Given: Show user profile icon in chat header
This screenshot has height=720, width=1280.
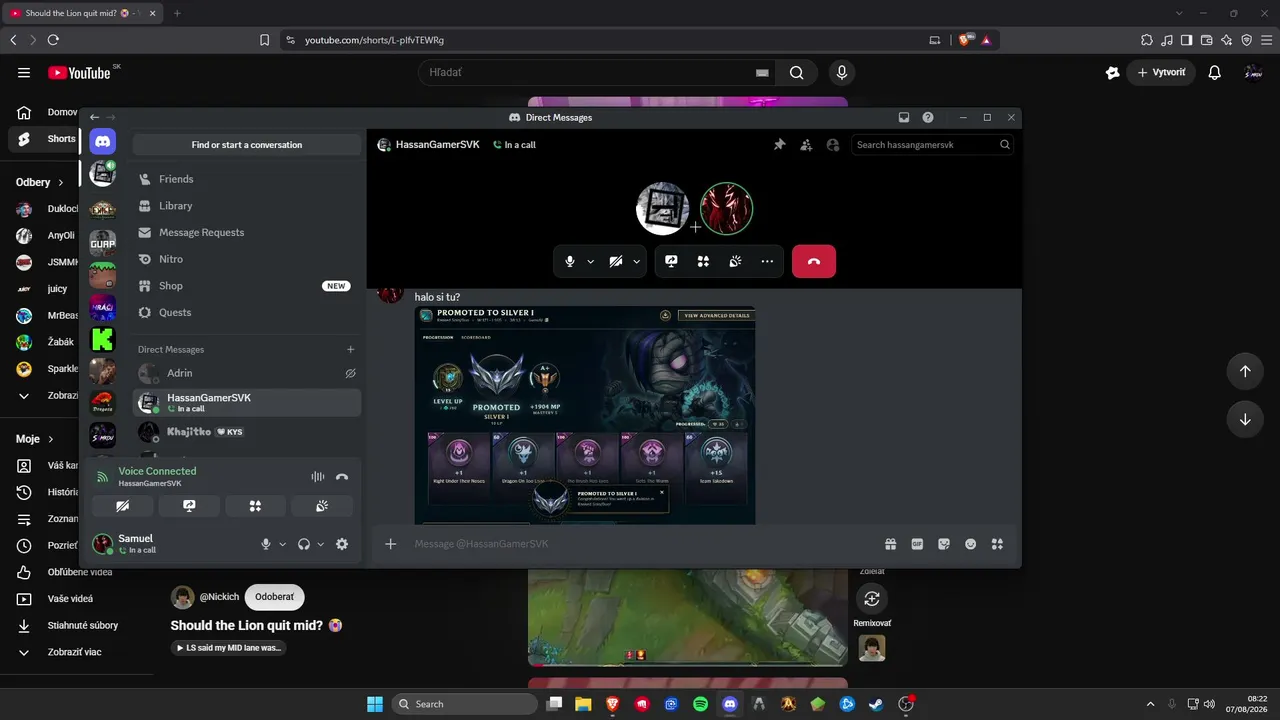Looking at the screenshot, I should click(x=833, y=145).
